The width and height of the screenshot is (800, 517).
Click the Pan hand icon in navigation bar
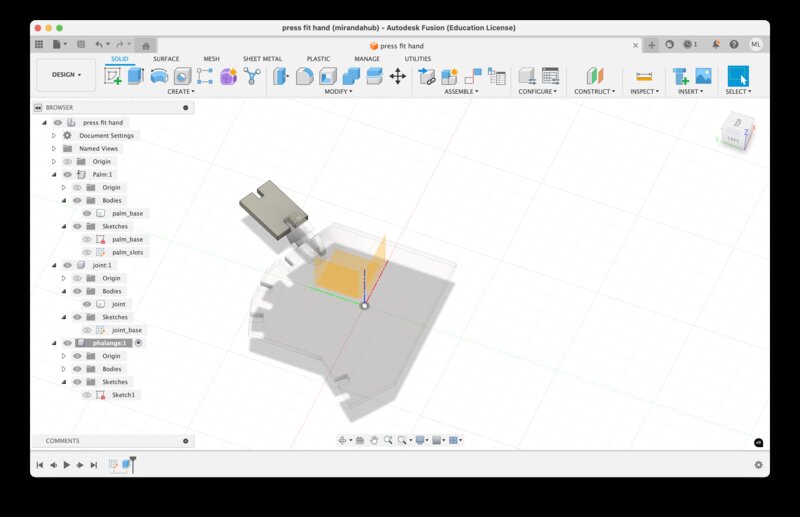(374, 440)
